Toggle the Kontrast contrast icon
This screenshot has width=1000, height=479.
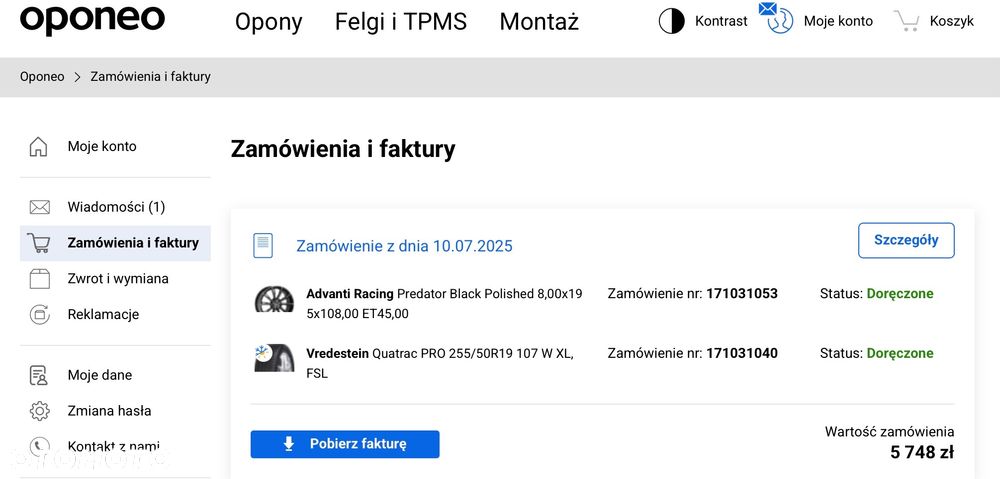coord(671,21)
